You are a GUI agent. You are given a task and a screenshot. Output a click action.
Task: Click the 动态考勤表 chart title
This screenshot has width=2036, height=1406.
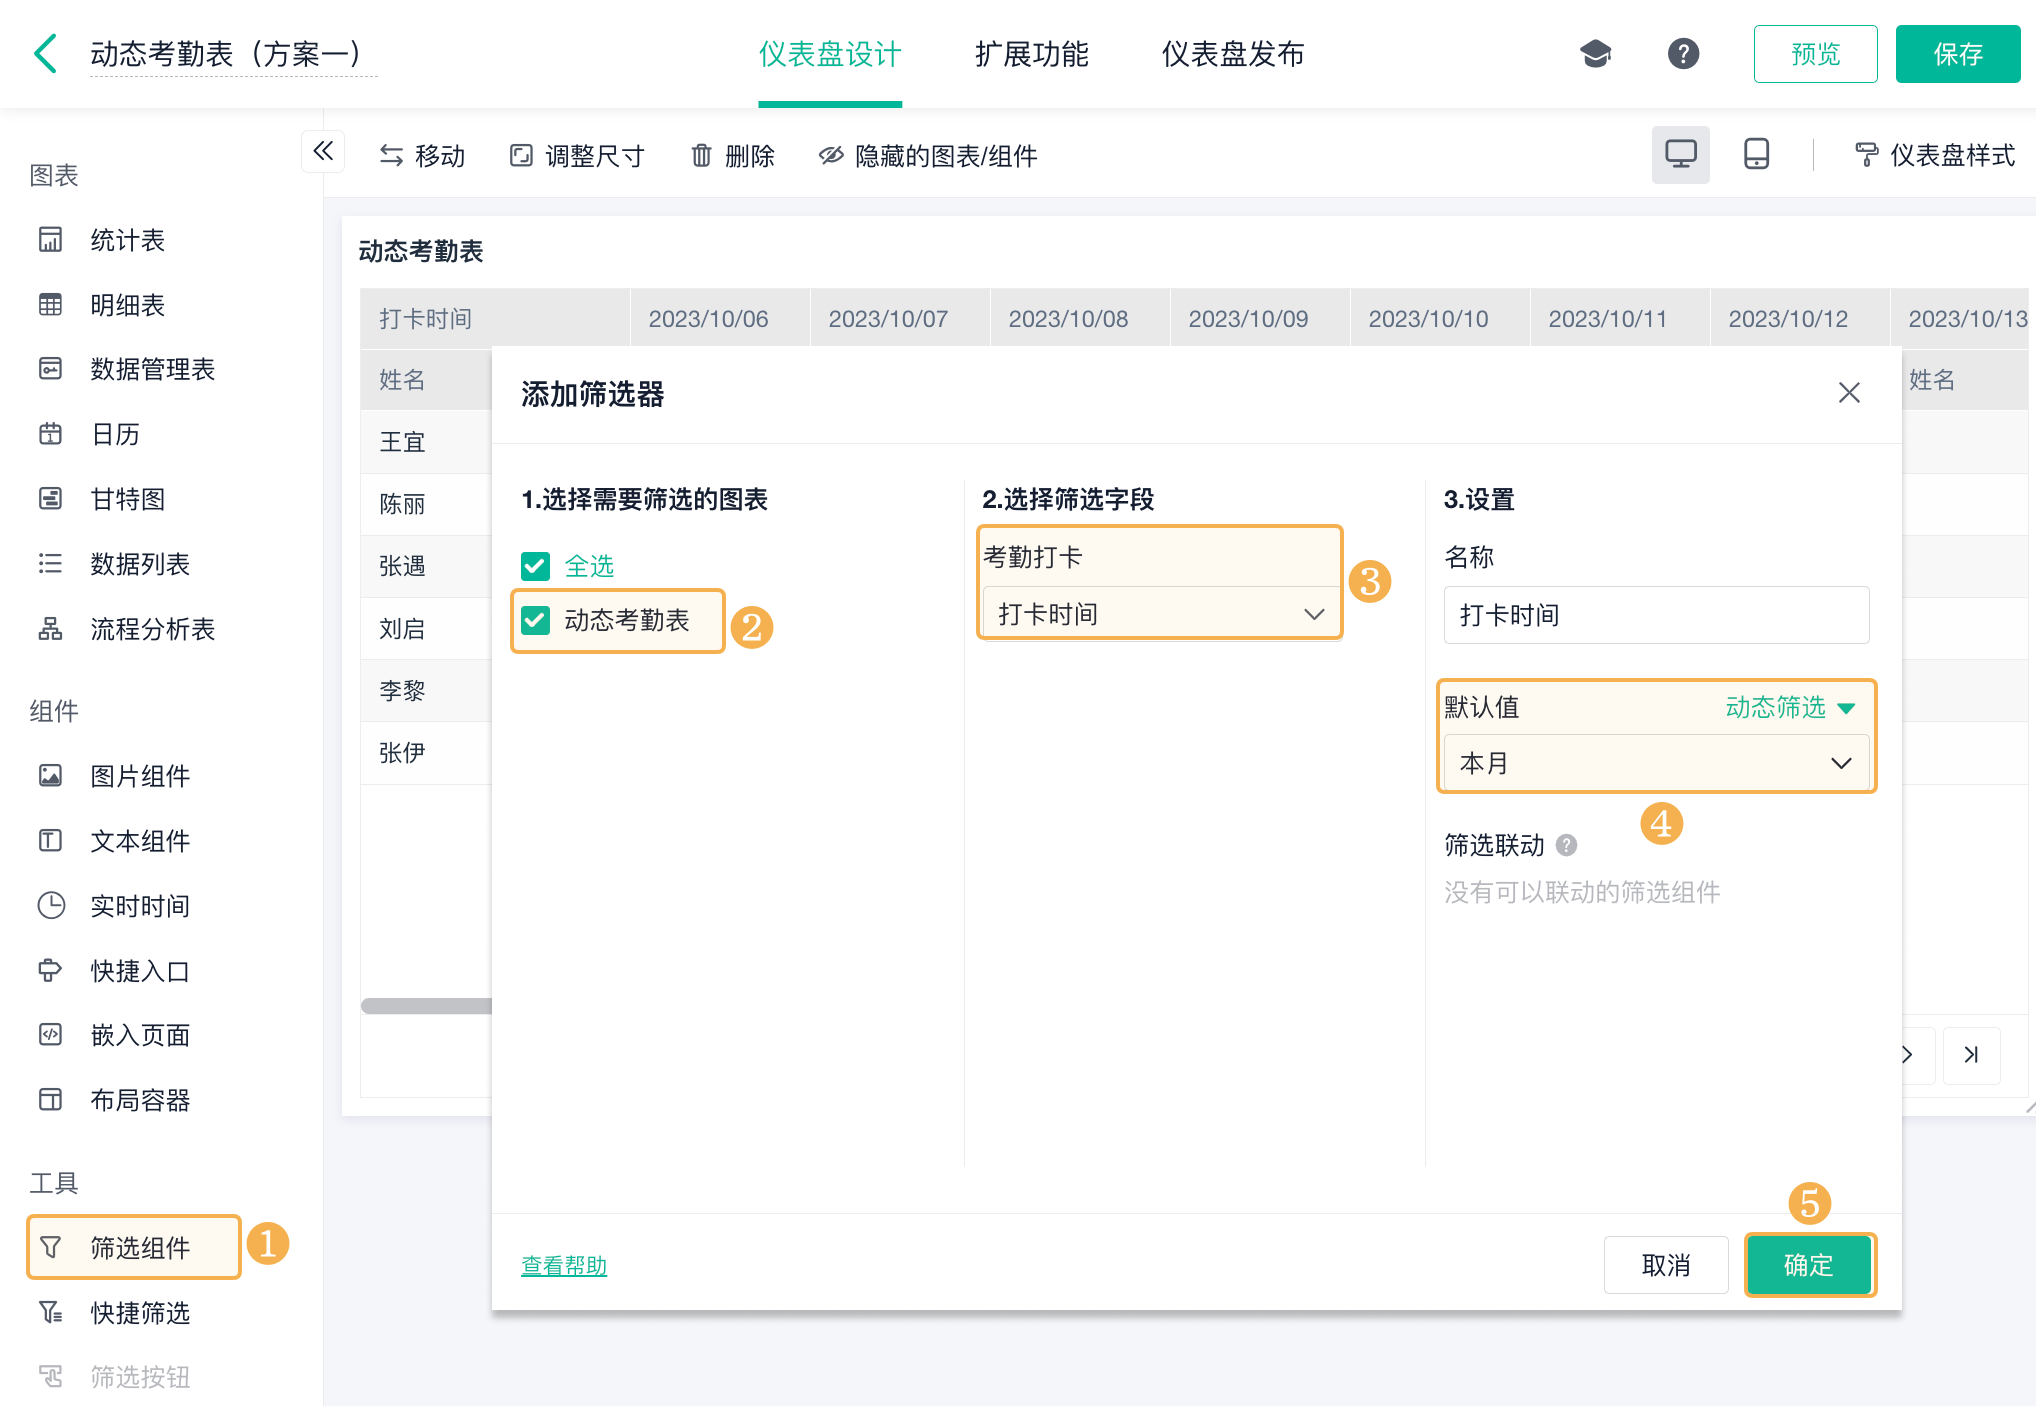[x=421, y=251]
